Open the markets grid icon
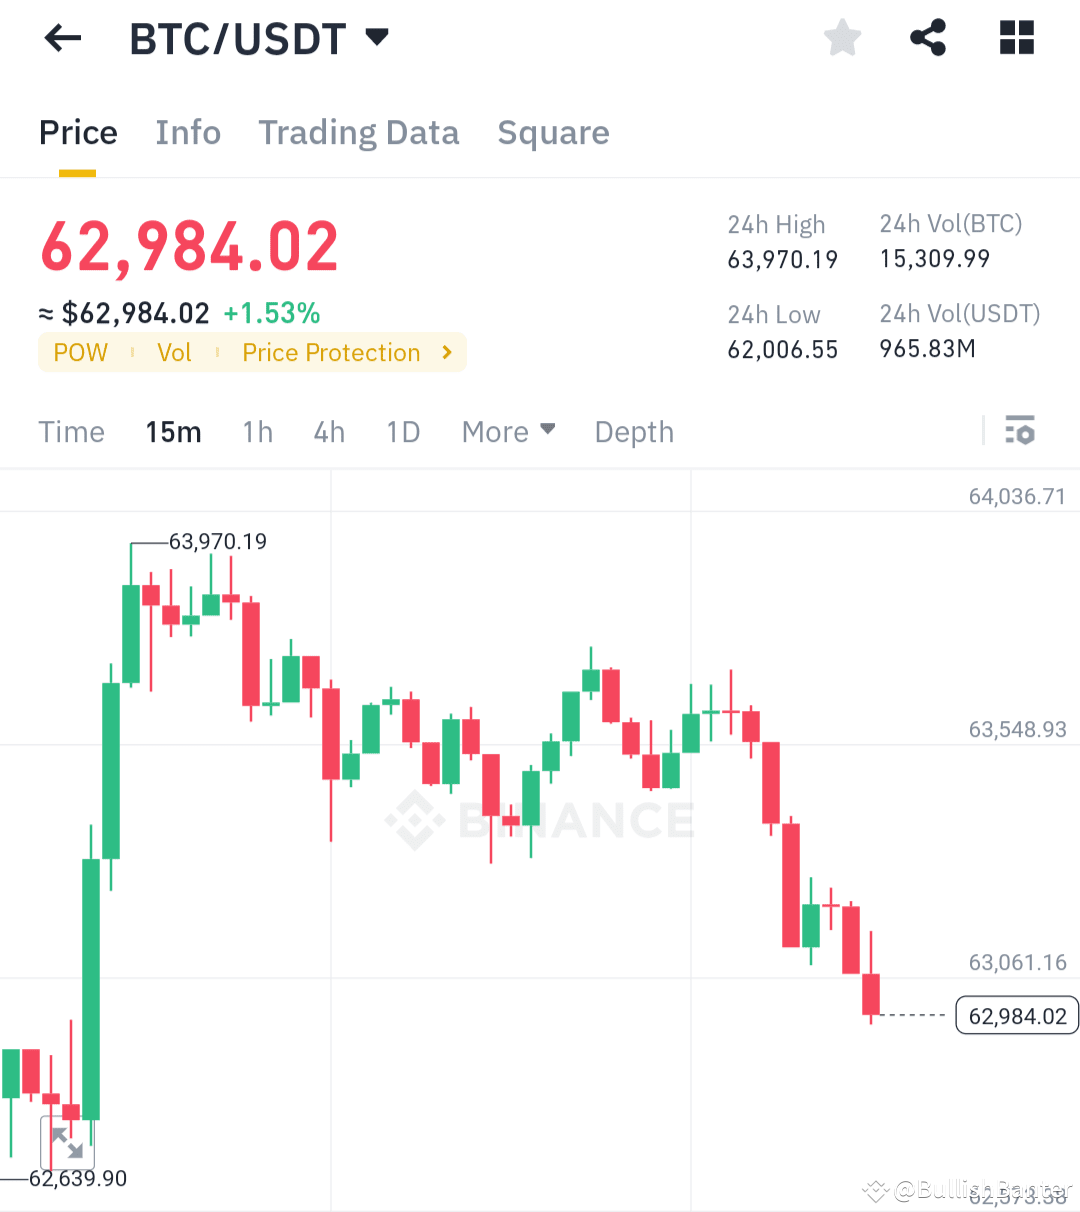 coord(1016,37)
